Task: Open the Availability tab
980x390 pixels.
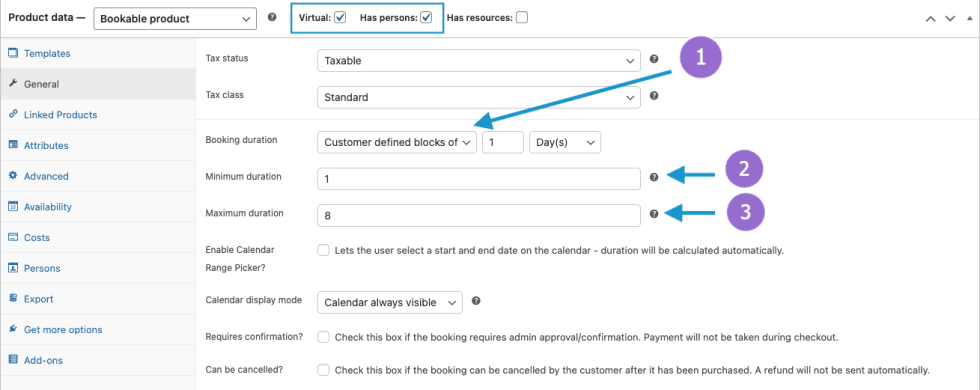Action: [x=48, y=207]
